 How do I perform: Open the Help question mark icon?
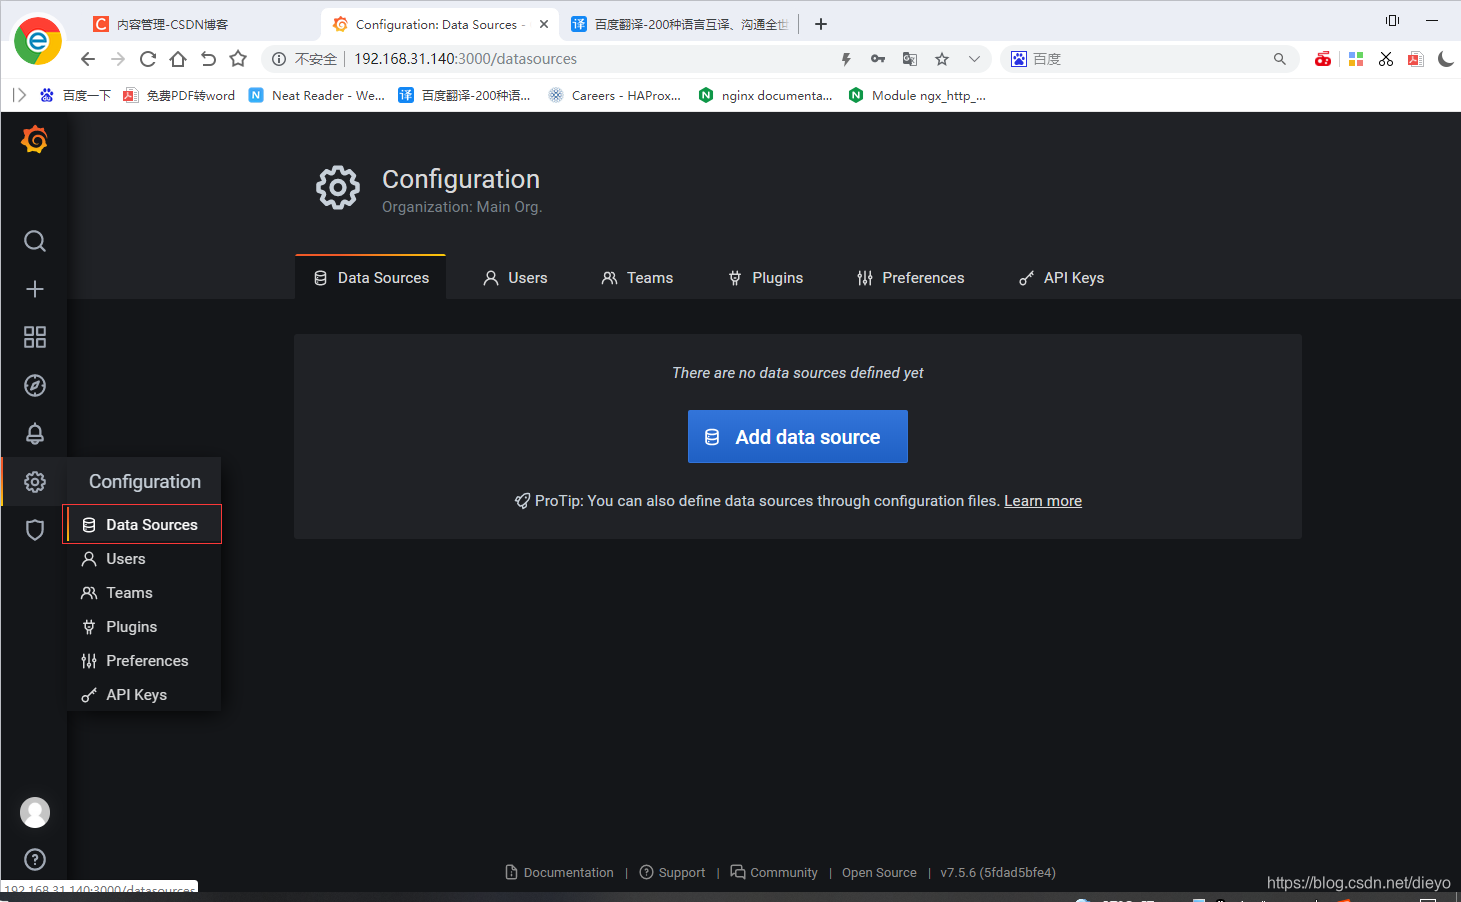click(35, 859)
